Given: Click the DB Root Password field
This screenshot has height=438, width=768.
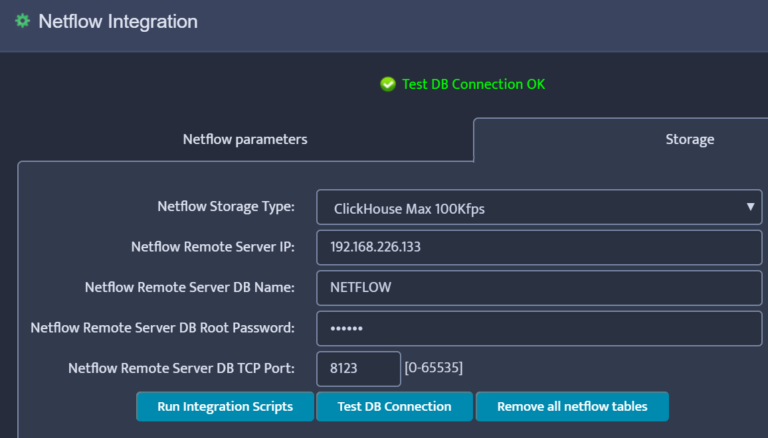Looking at the screenshot, I should (x=539, y=328).
